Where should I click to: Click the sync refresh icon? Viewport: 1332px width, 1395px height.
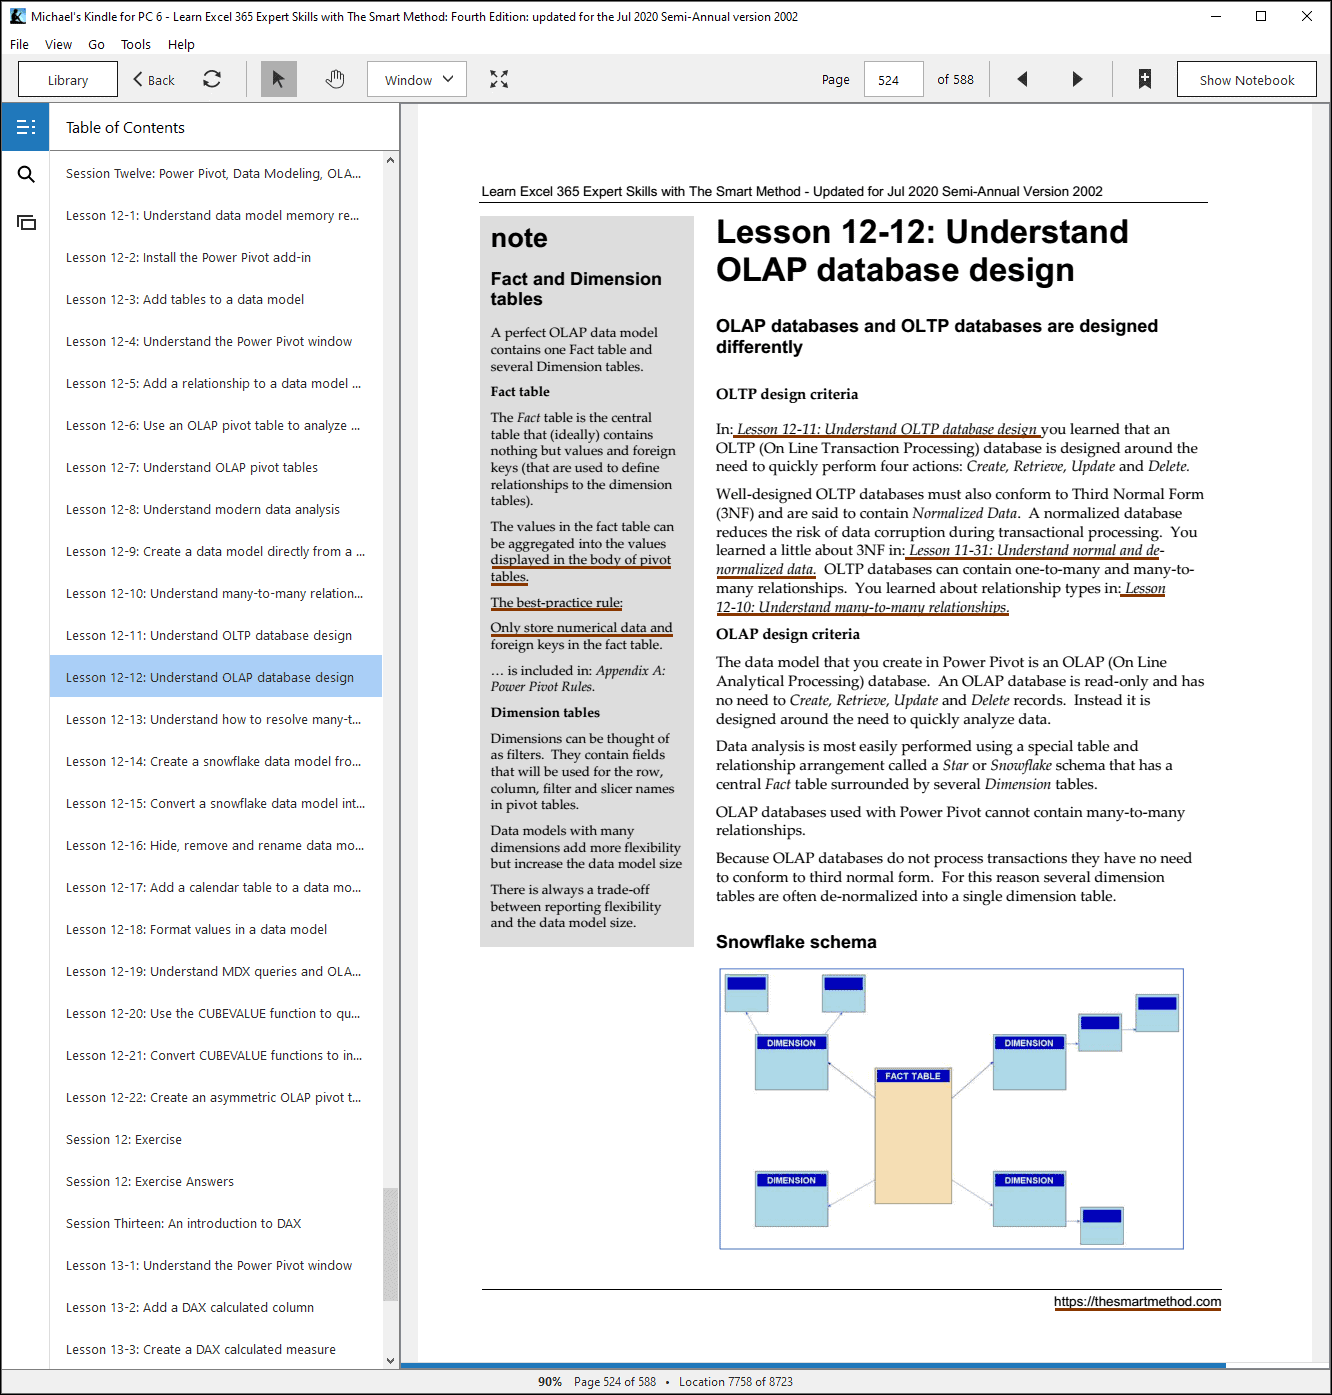212,79
